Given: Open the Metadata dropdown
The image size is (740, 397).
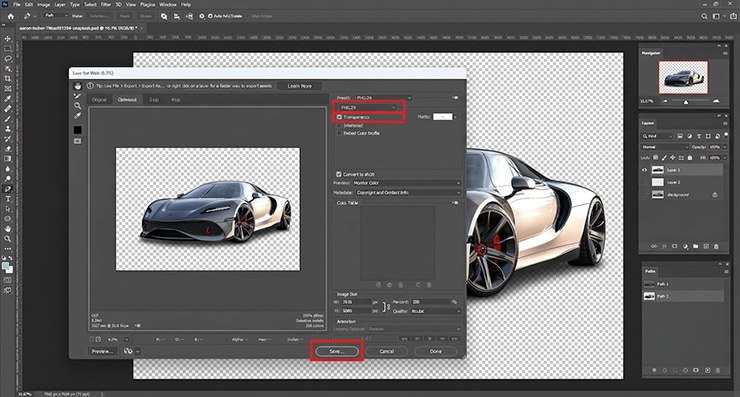Looking at the screenshot, I should tap(408, 193).
